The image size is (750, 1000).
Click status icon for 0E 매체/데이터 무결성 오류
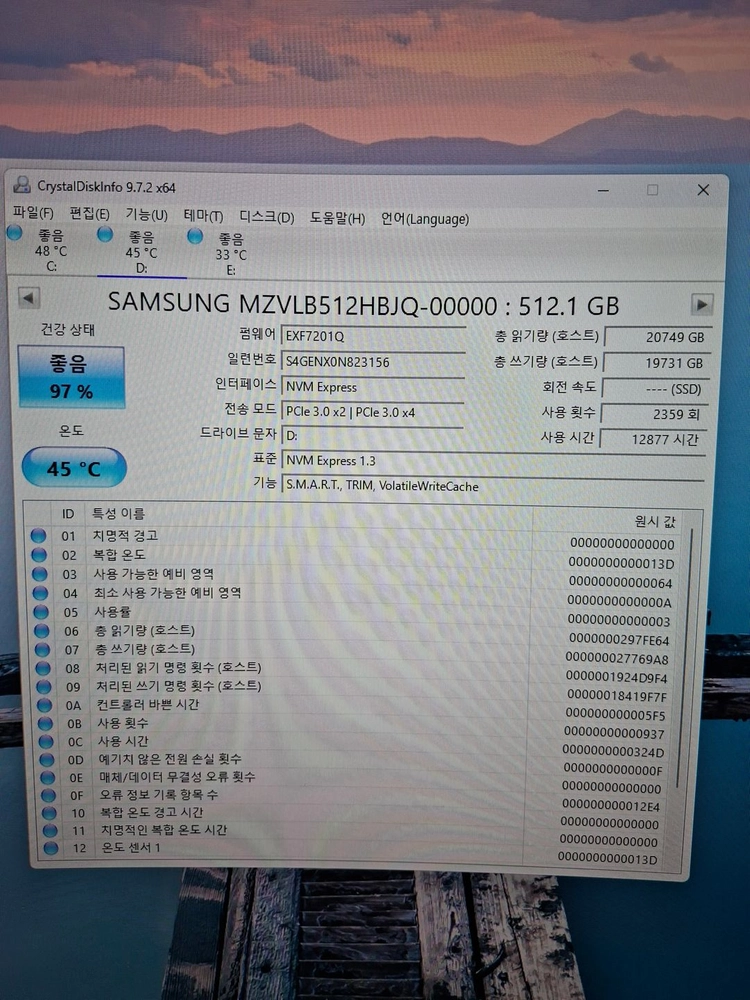(48, 777)
